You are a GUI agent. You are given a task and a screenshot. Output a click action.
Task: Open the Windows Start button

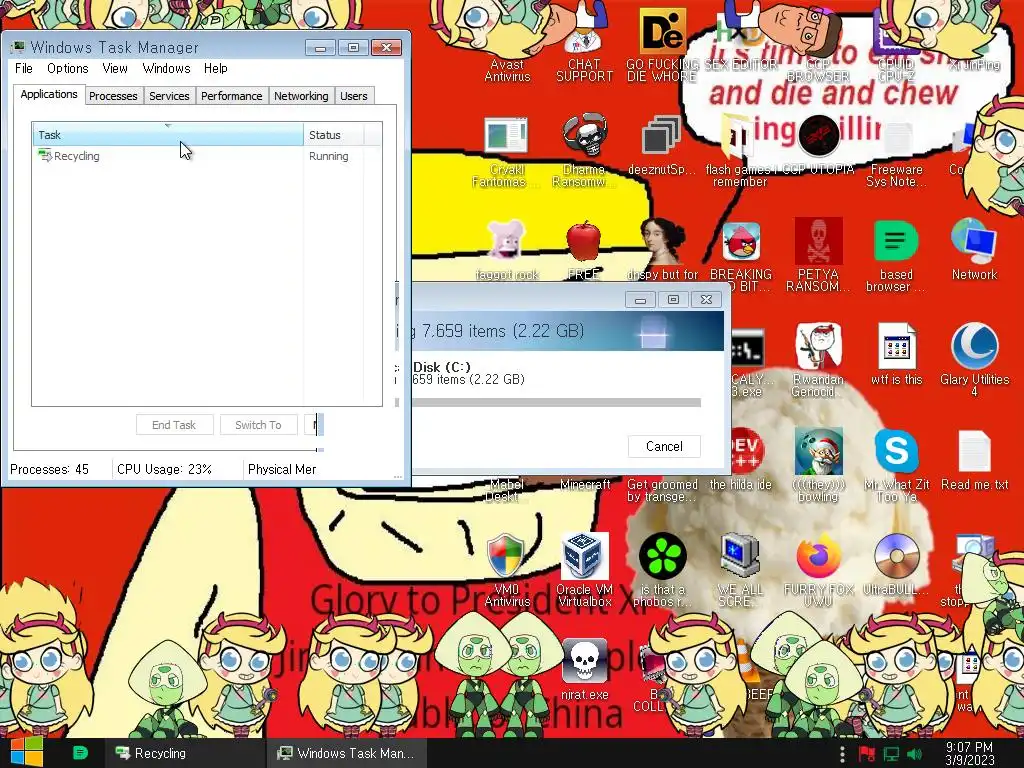tap(26, 752)
